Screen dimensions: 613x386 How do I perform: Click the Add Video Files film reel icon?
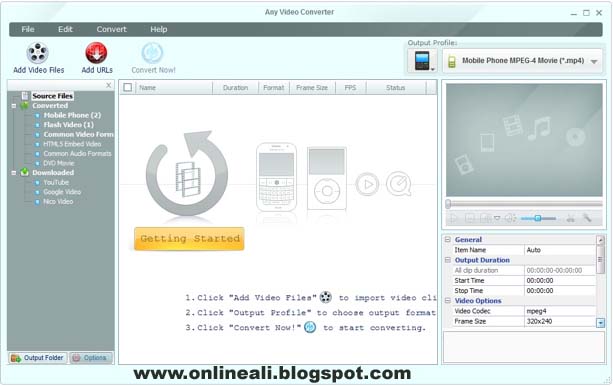click(x=38, y=53)
